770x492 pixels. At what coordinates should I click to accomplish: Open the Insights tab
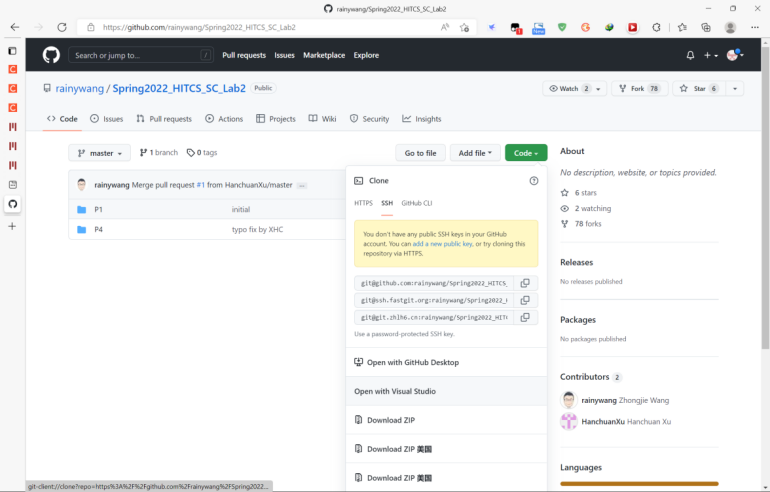pos(422,119)
